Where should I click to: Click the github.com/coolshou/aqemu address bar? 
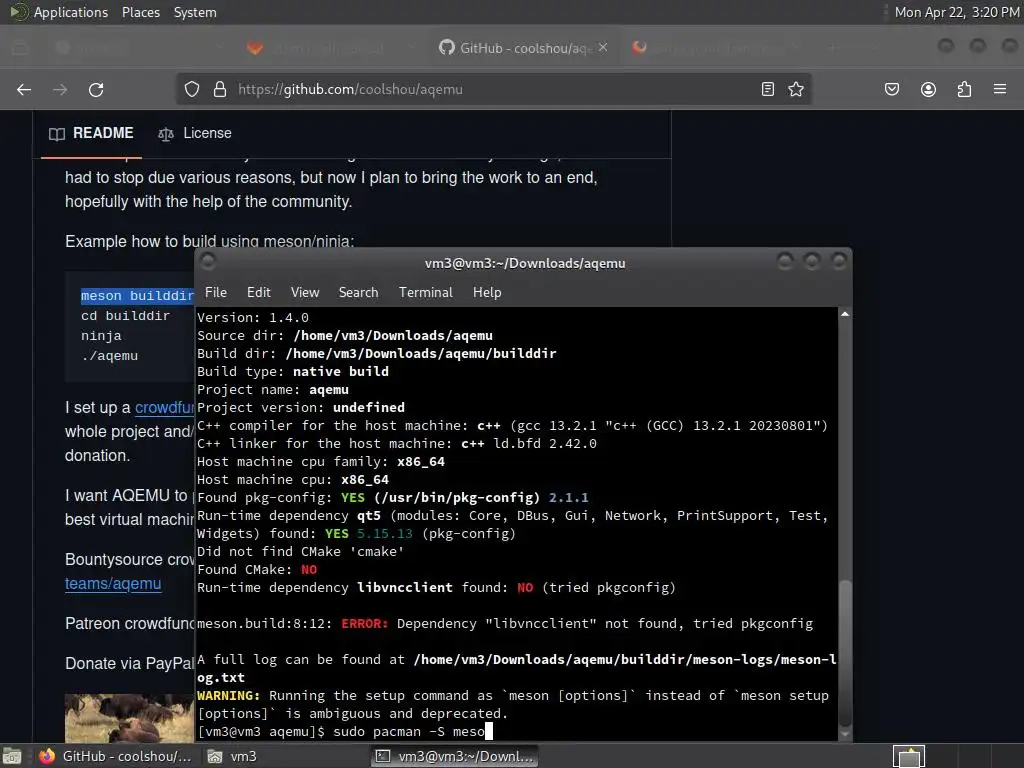[x=494, y=89]
